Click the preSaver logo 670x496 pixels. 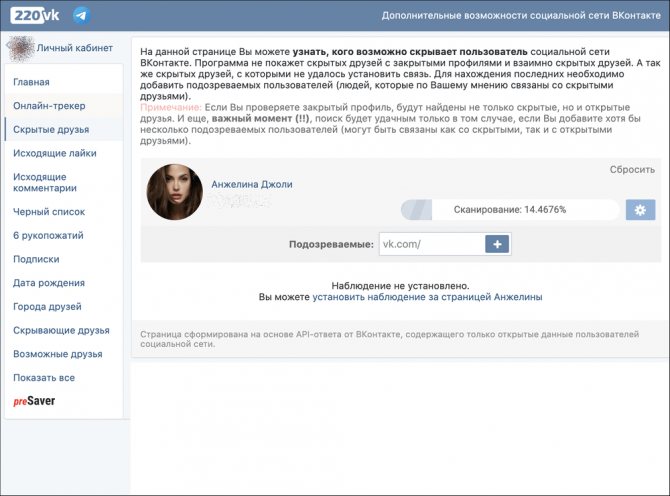[34, 401]
